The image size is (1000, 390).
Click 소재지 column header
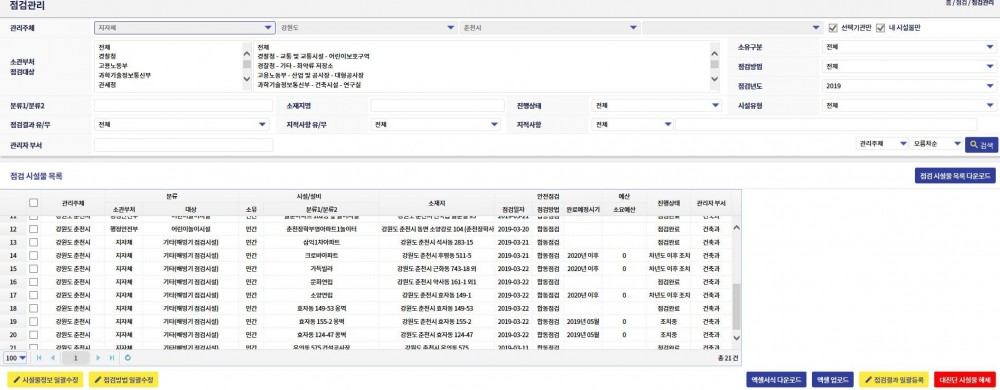tap(436, 203)
